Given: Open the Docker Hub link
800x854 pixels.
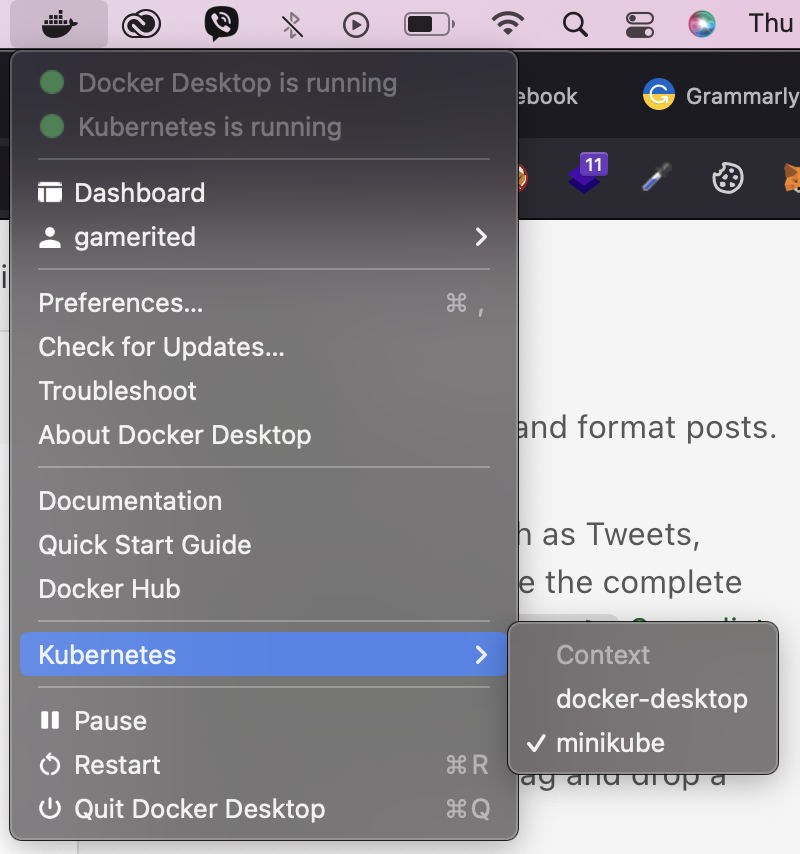Looking at the screenshot, I should pyautogui.click(x=109, y=589).
